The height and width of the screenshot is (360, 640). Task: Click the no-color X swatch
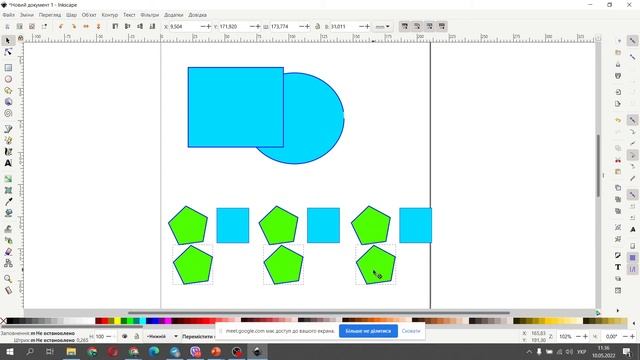[x=3, y=321]
